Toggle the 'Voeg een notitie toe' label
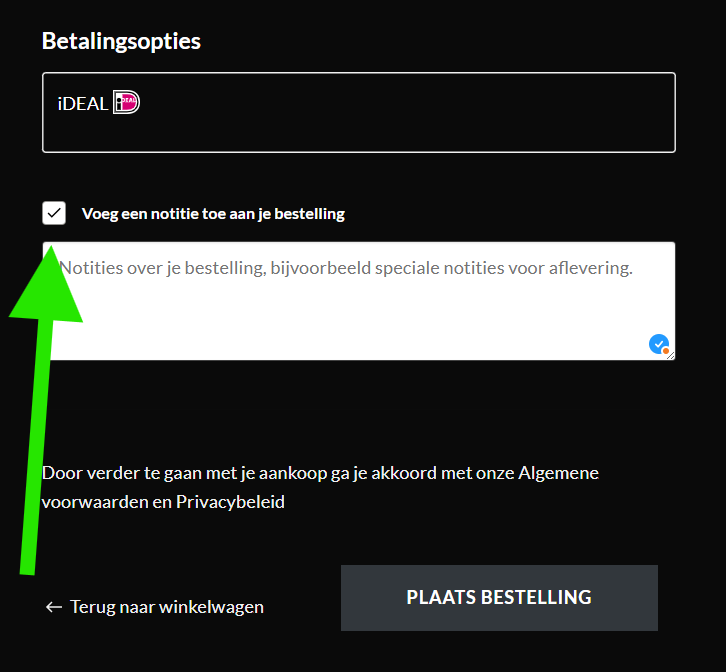 pyautogui.click(x=213, y=214)
